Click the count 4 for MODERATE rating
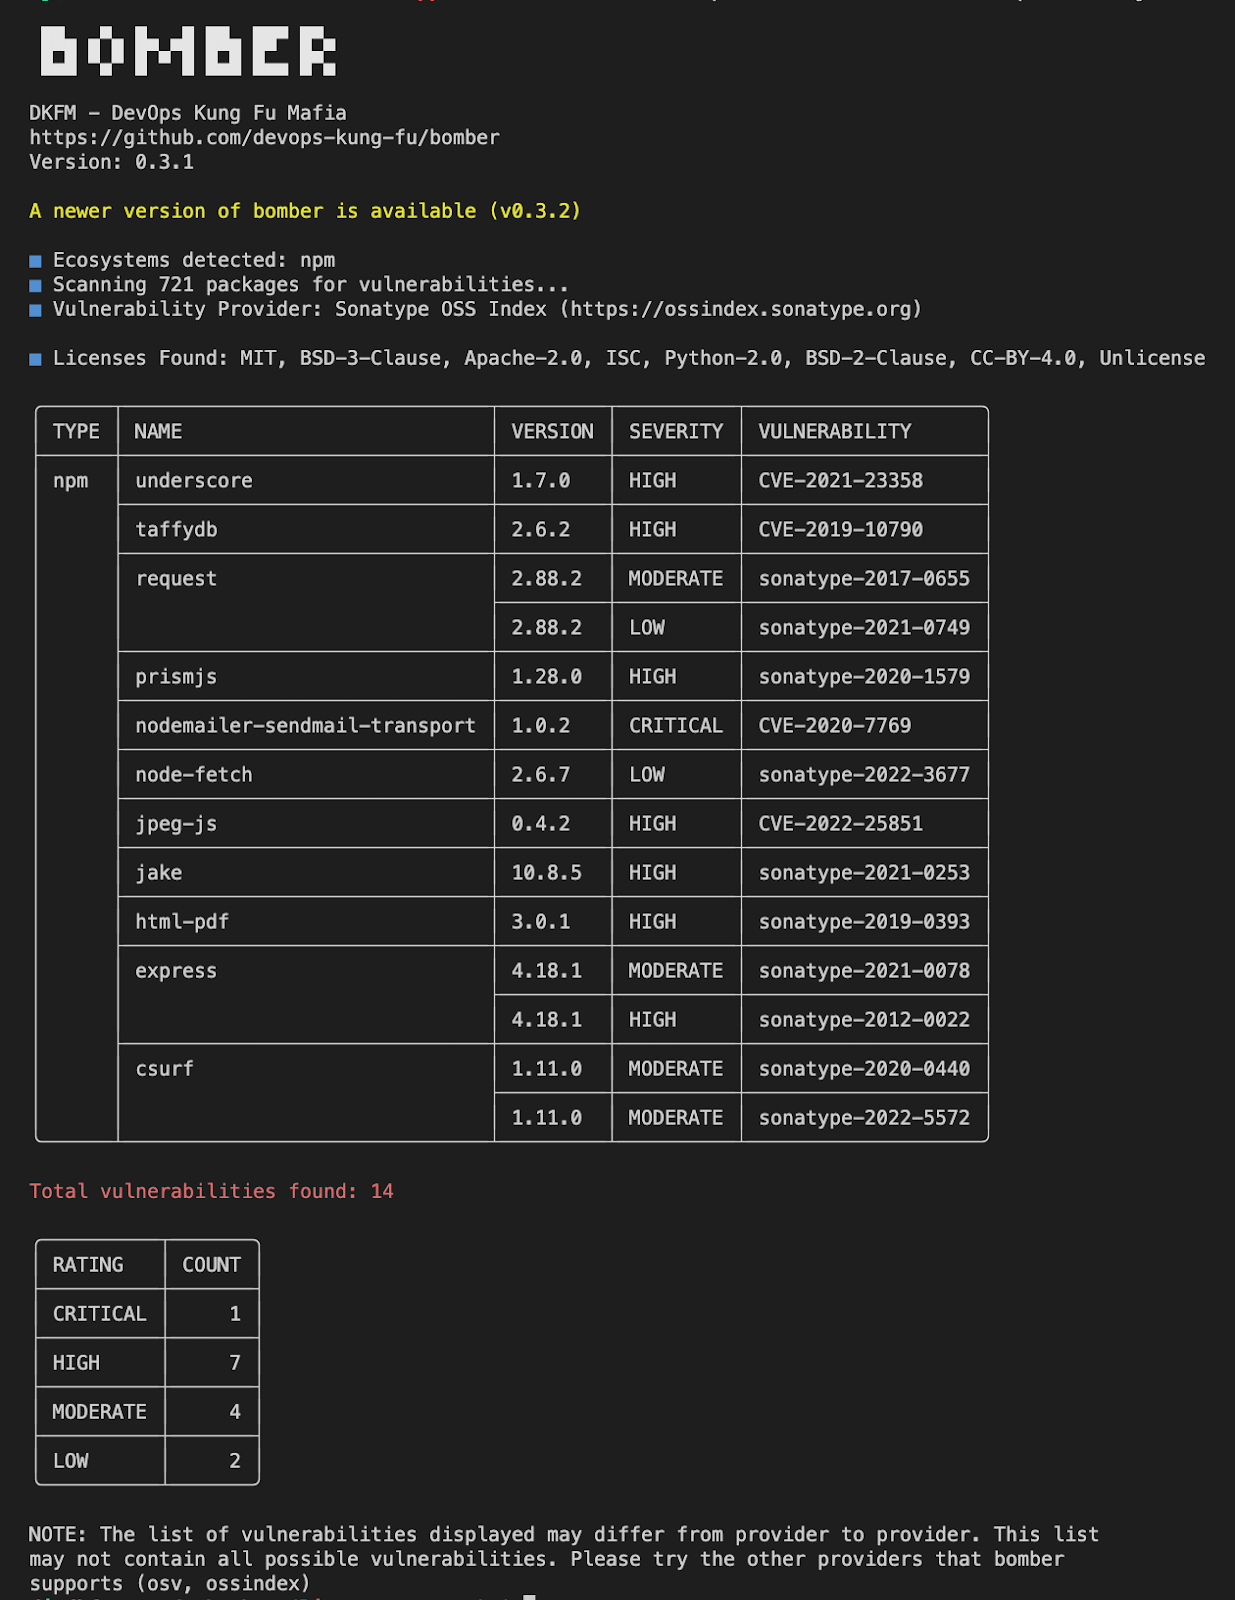 pos(235,1412)
